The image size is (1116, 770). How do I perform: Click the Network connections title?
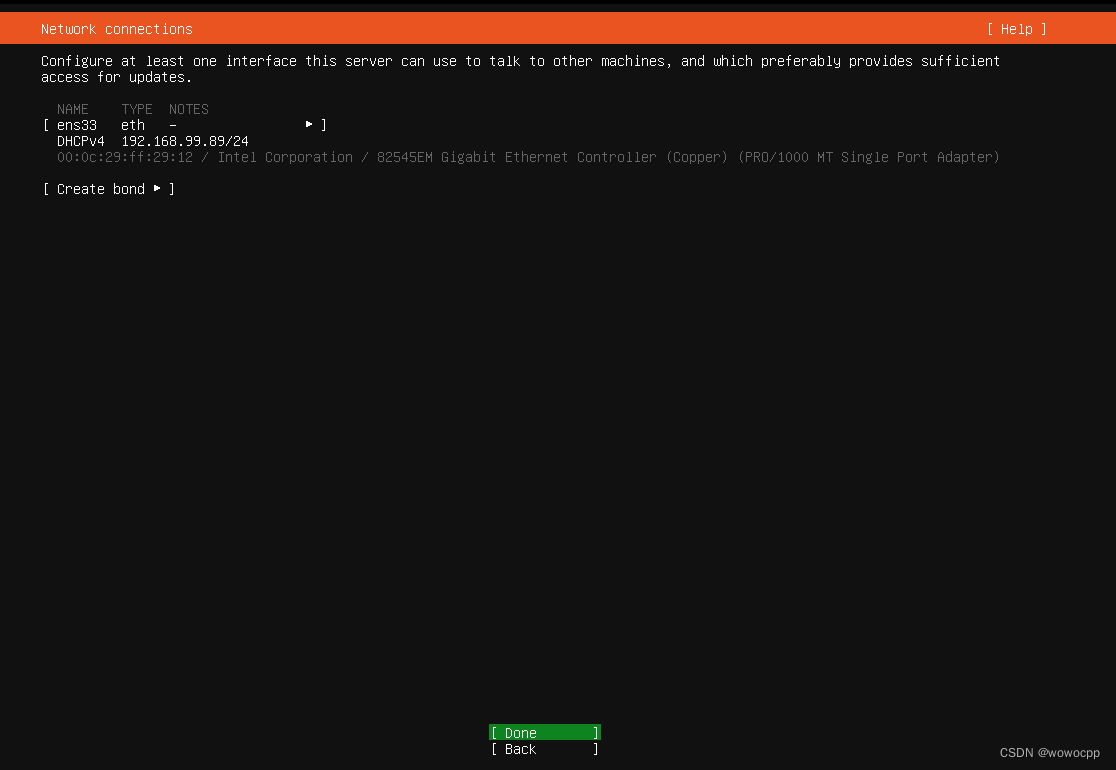(117, 29)
